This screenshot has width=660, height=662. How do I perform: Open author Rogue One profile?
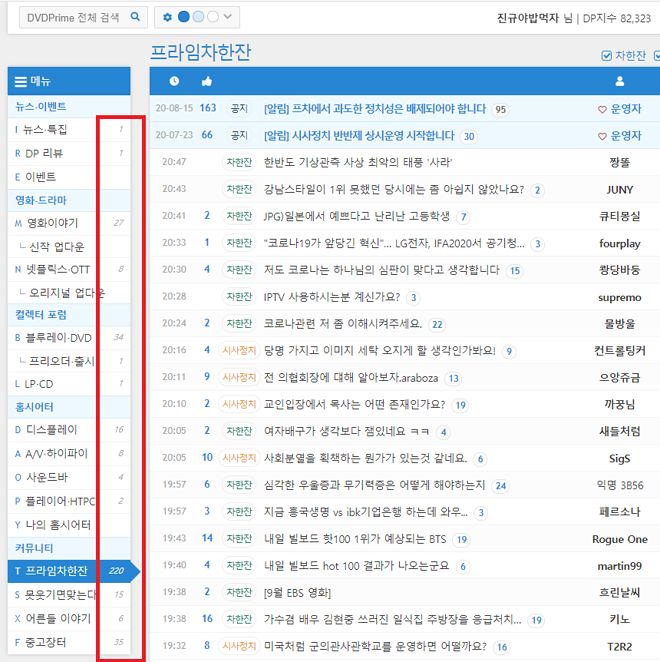point(619,539)
